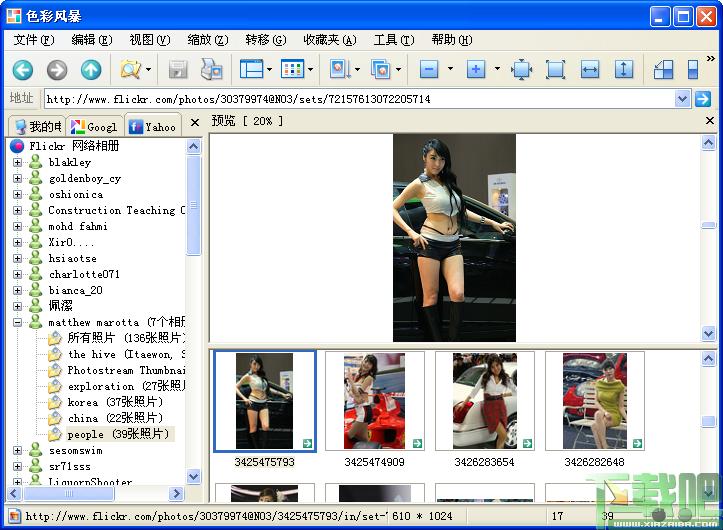This screenshot has width=723, height=530.
Task: Show more toolbar buttons via chevron
Action: [x=711, y=59]
